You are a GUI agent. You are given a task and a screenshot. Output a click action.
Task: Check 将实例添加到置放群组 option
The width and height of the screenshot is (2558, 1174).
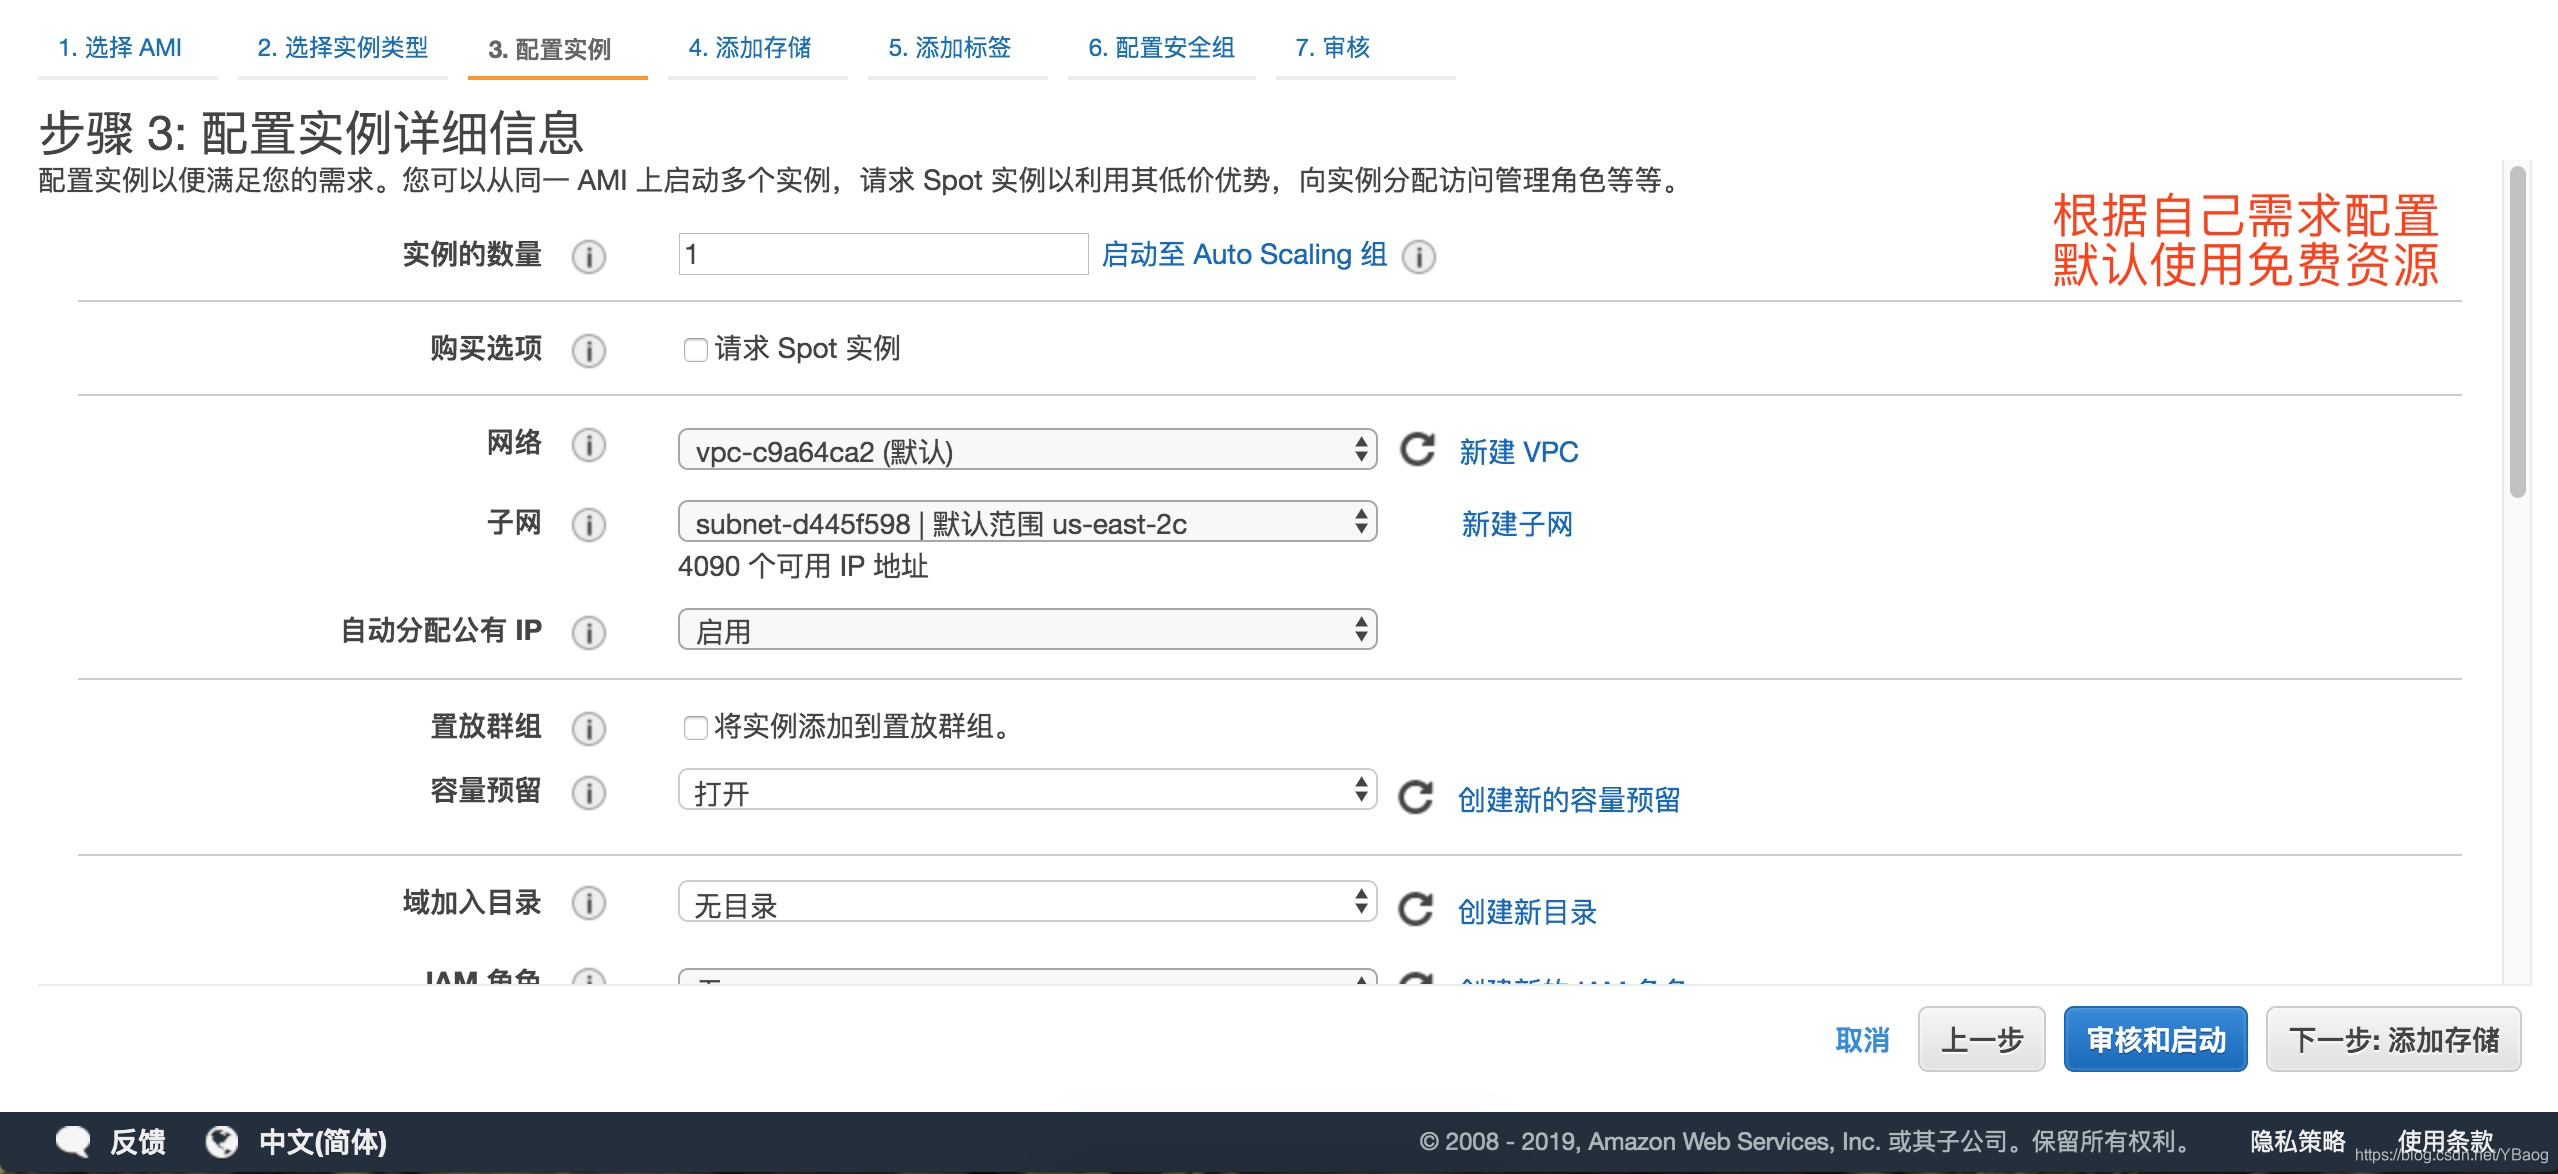pos(695,727)
